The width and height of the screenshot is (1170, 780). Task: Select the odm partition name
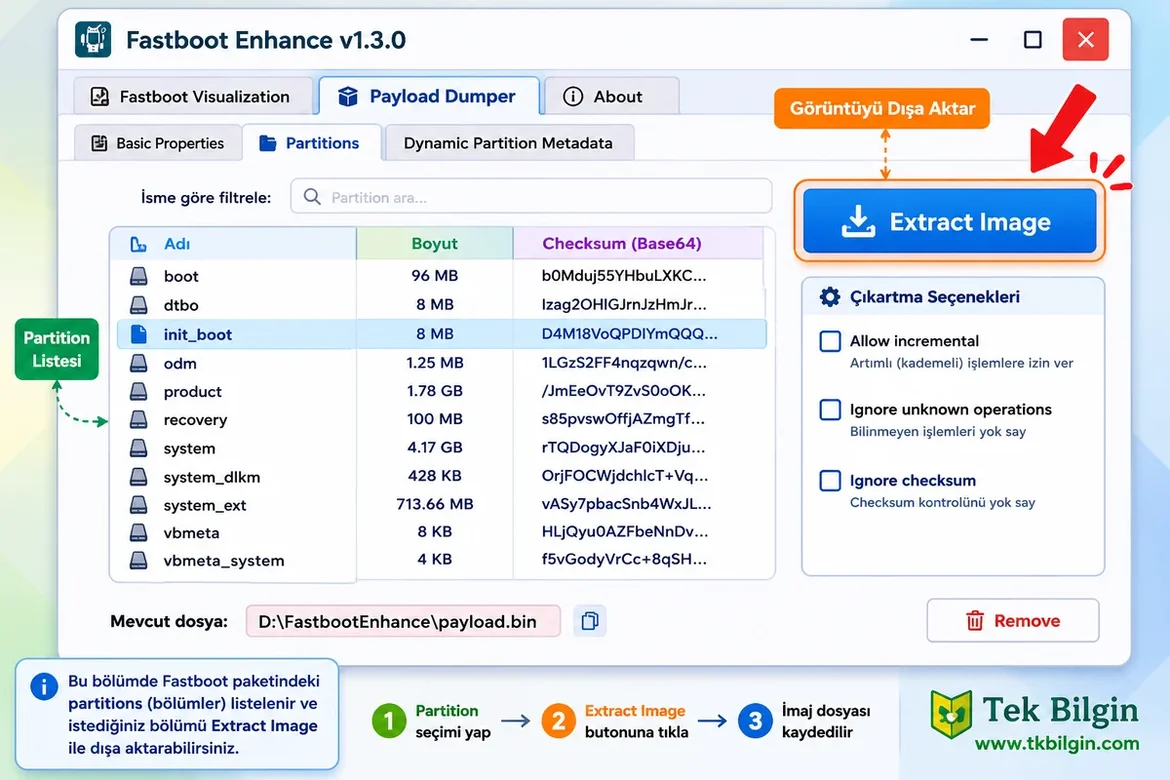point(180,363)
